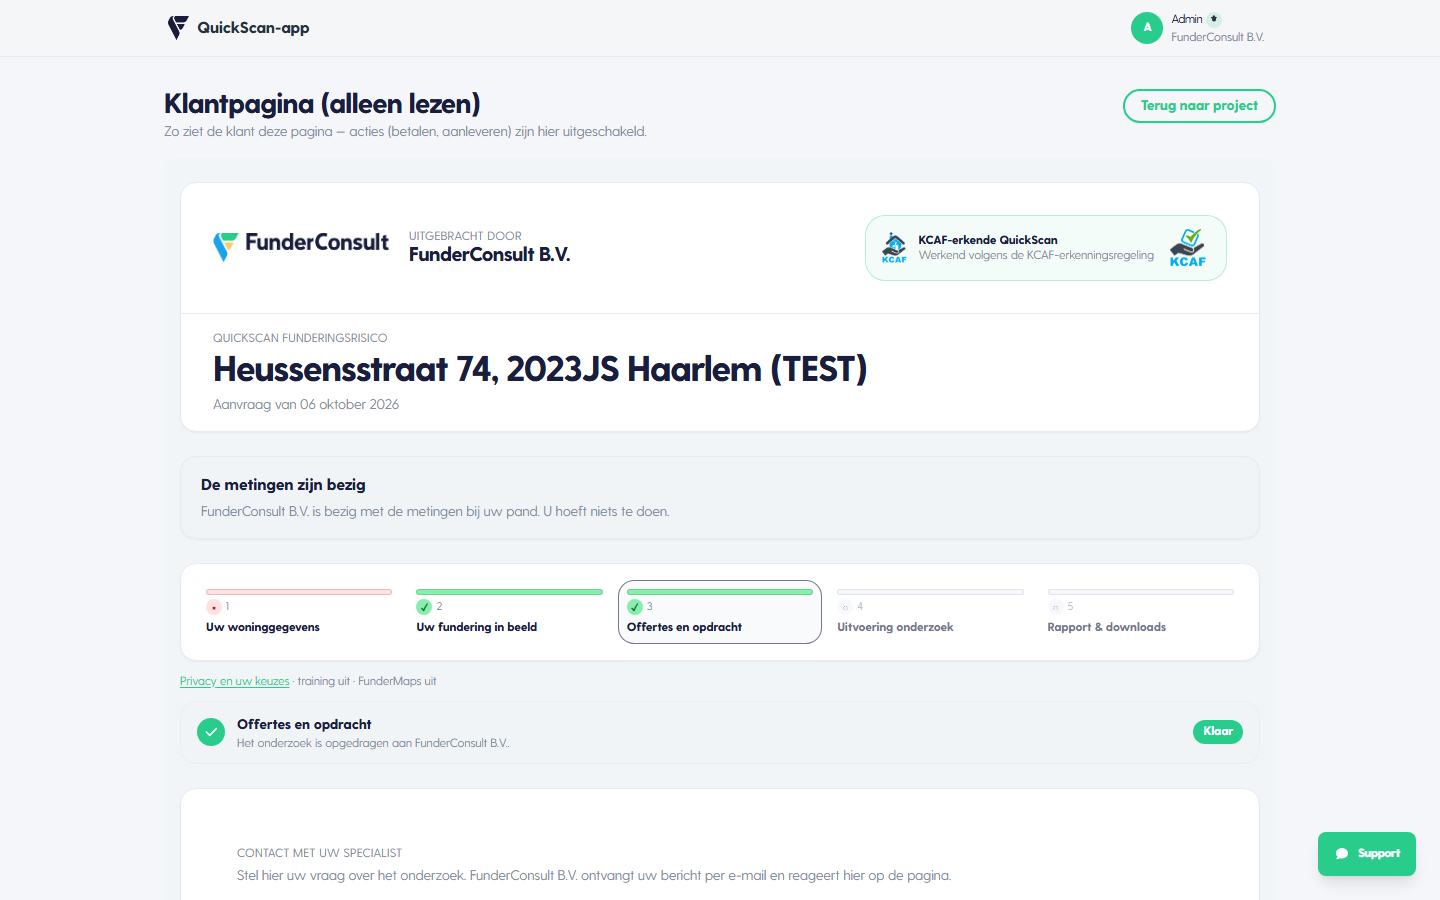
Task: Click the star badge beside Admin
Action: pyautogui.click(x=1214, y=19)
